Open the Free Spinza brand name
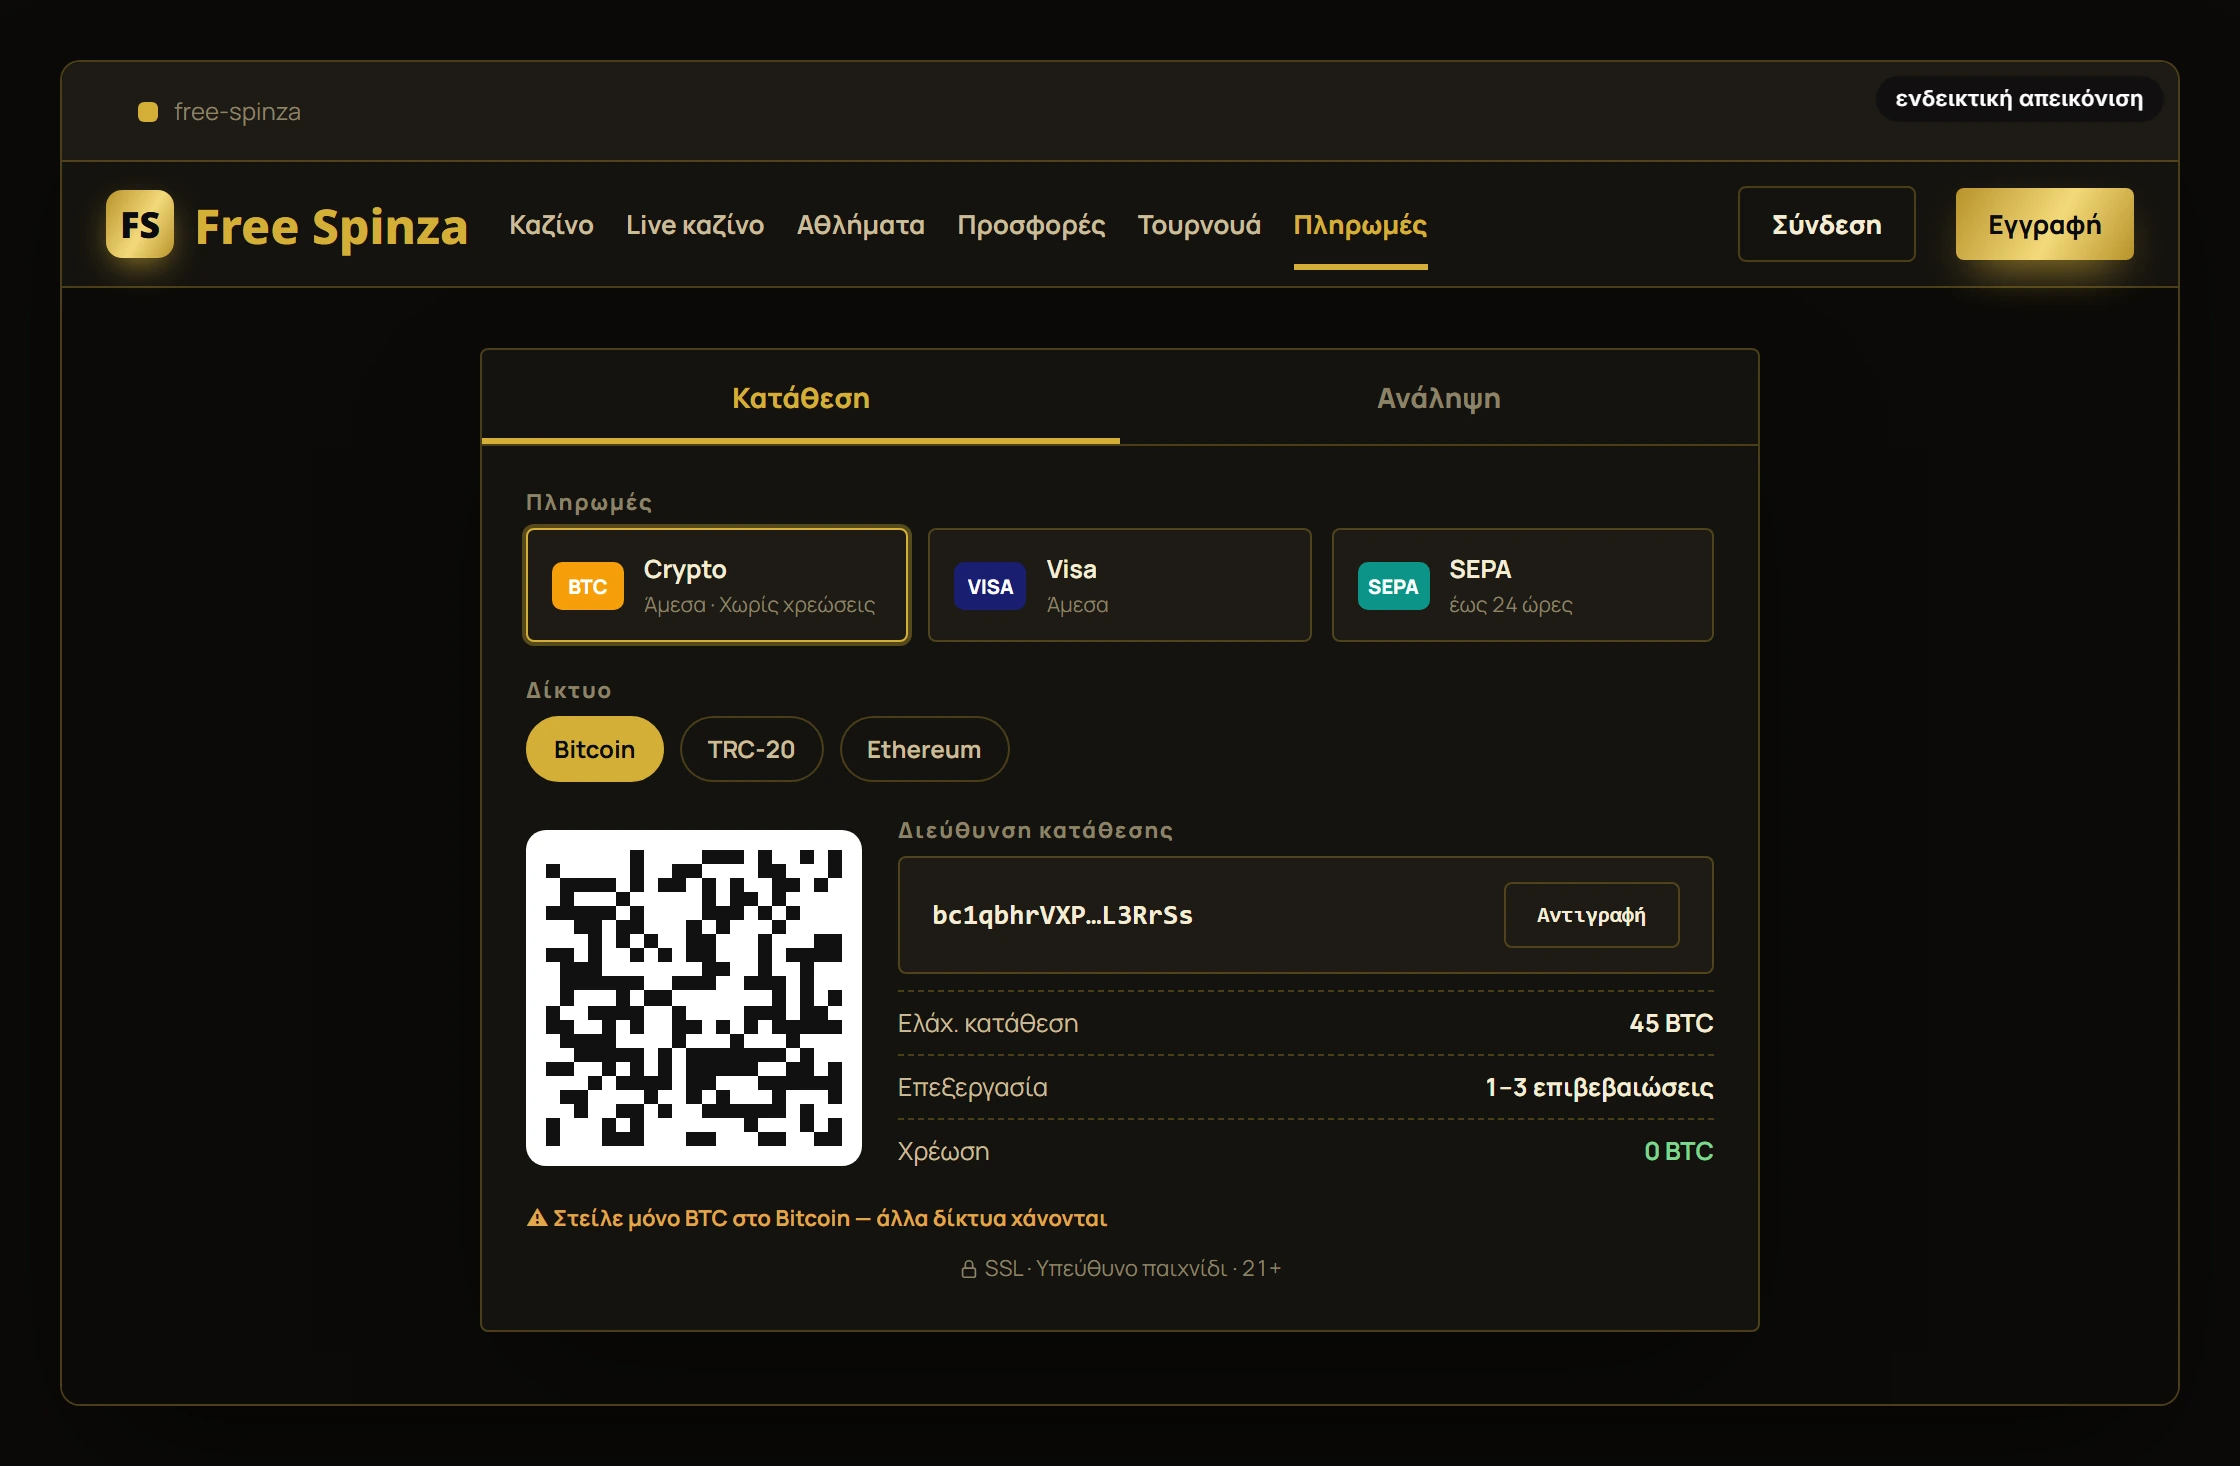 [x=331, y=226]
